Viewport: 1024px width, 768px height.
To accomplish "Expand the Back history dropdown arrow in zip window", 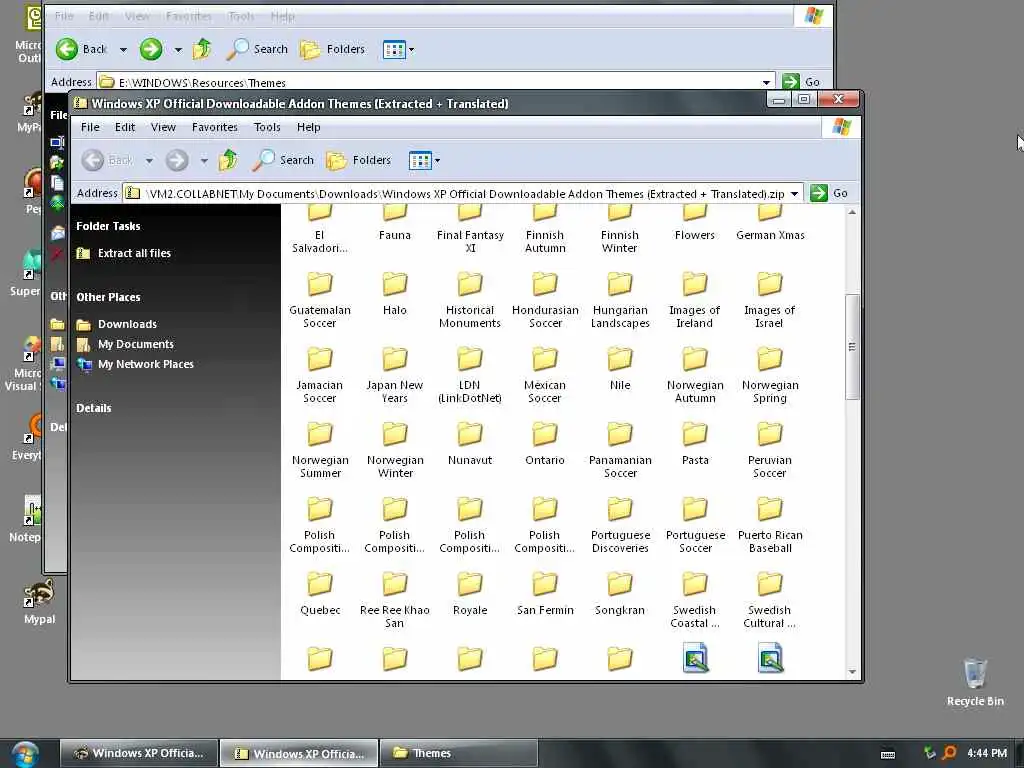I will point(150,160).
